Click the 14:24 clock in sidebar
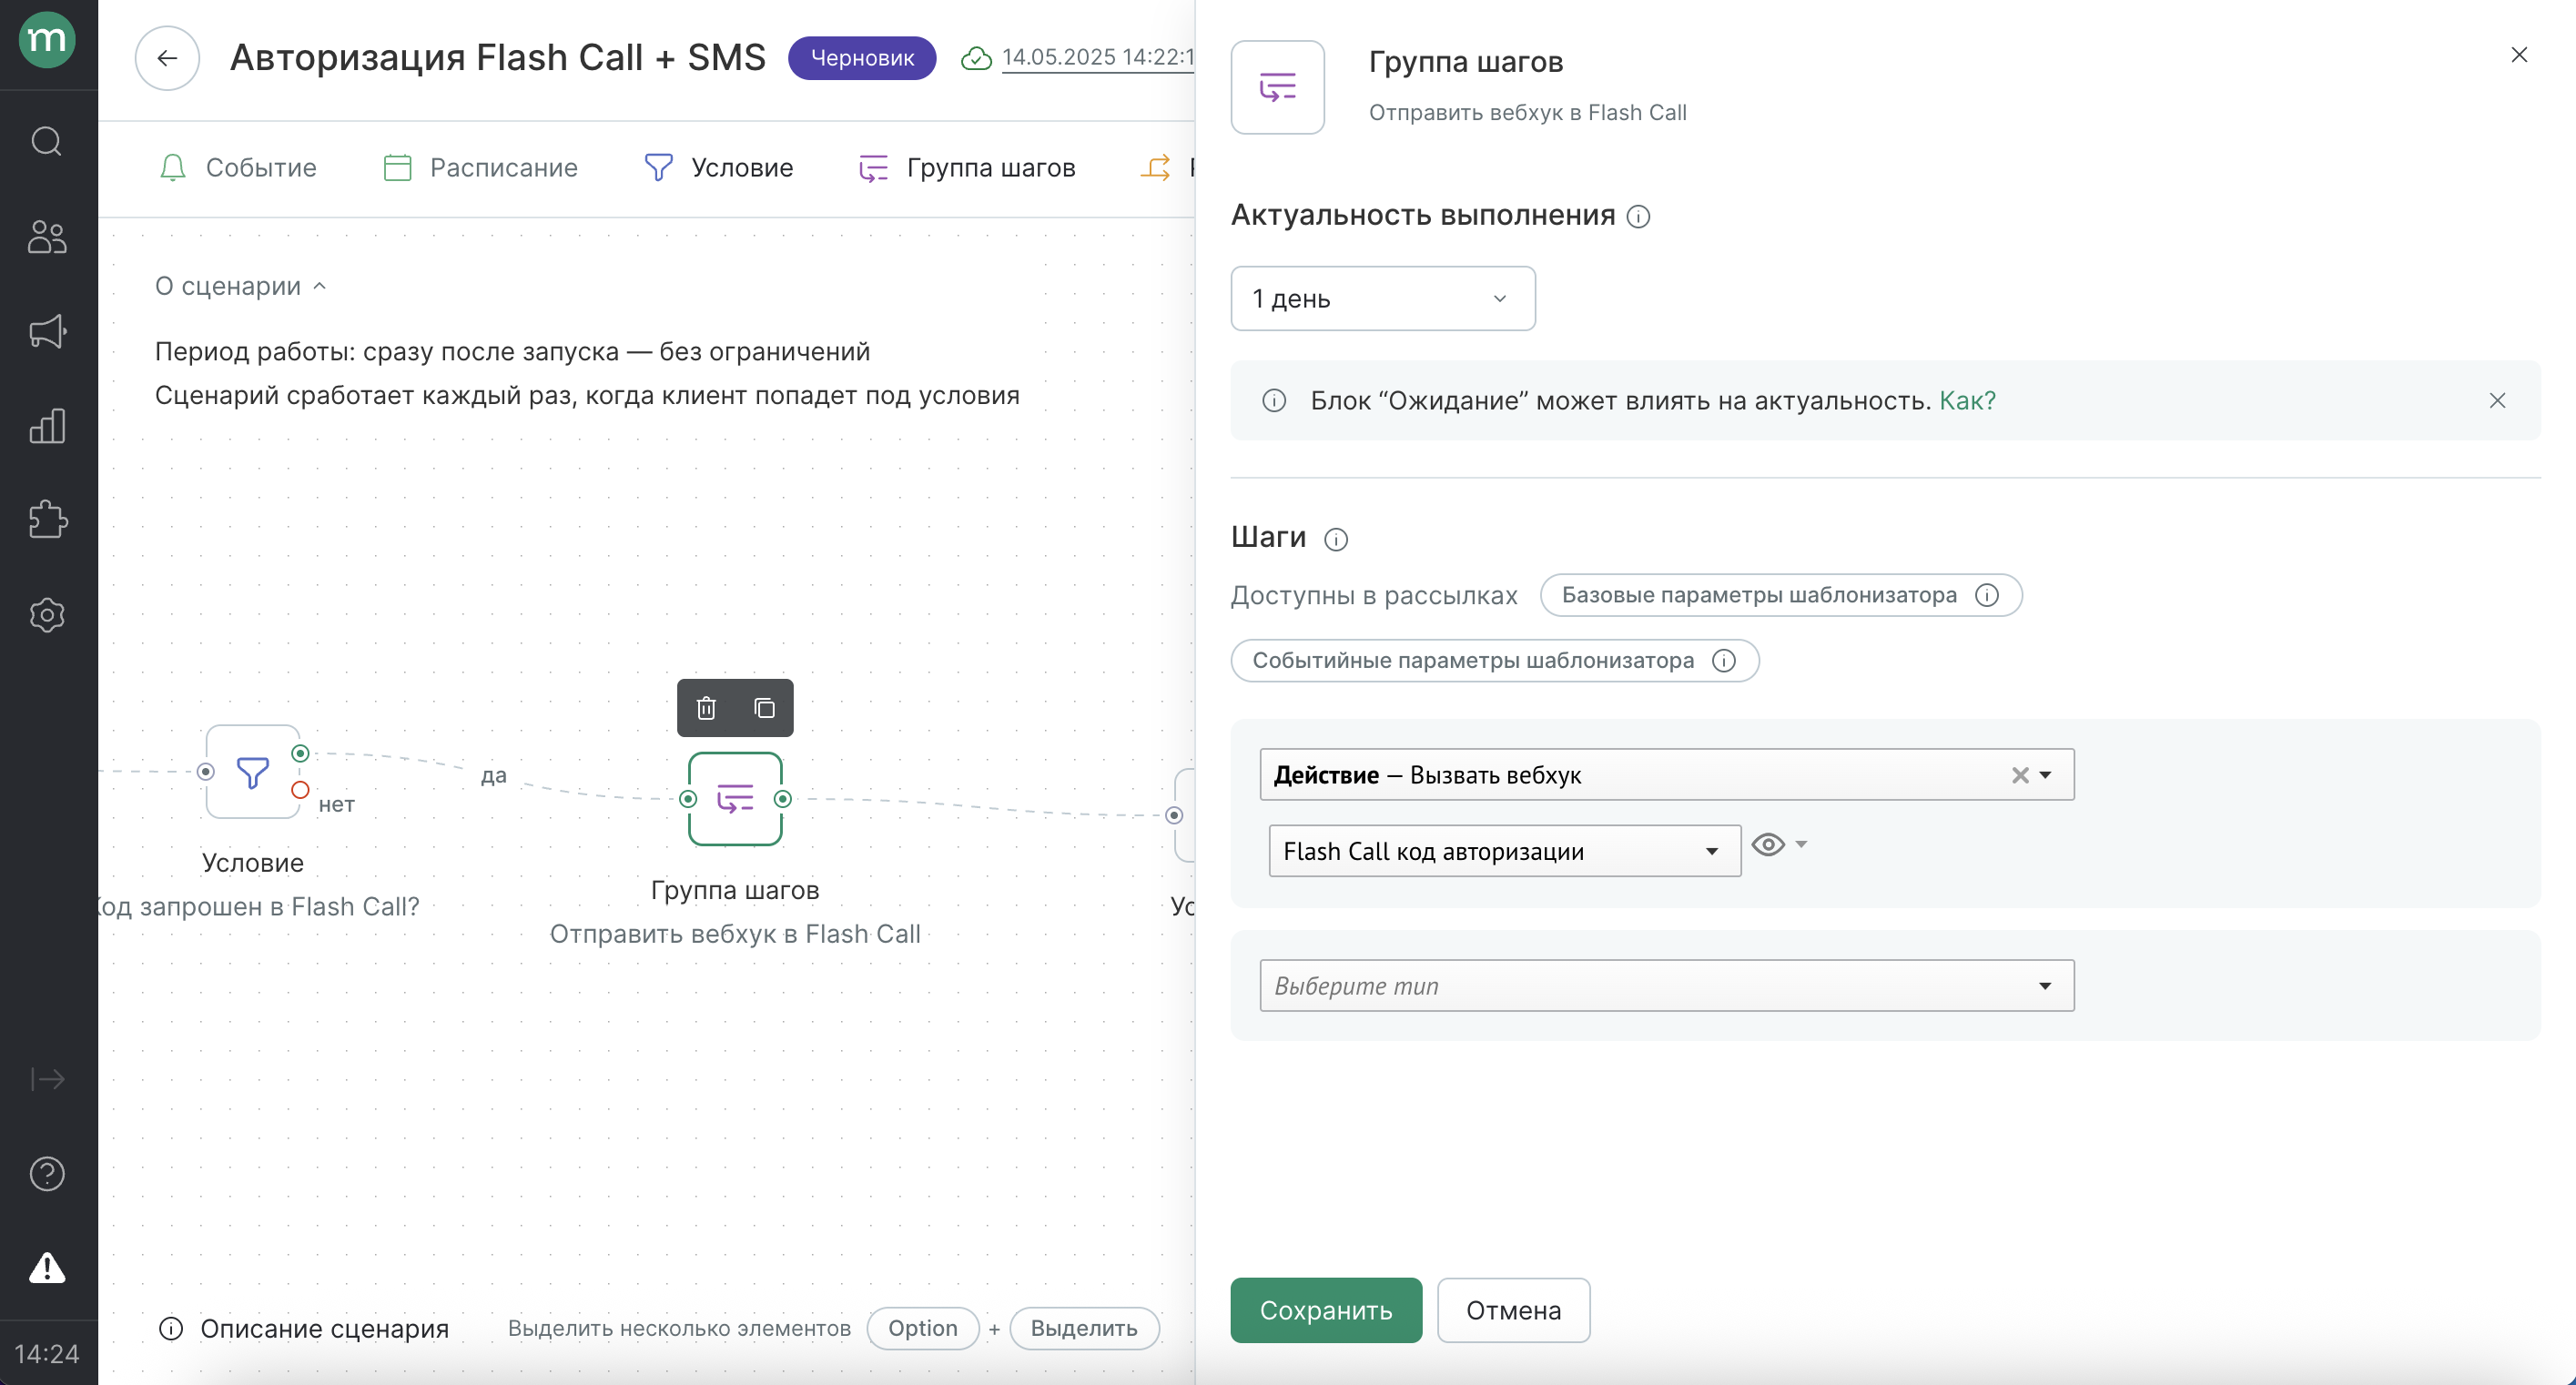 coord(47,1354)
